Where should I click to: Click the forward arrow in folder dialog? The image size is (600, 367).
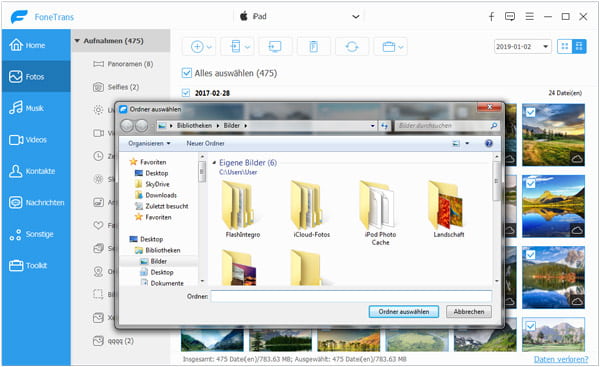(x=141, y=126)
